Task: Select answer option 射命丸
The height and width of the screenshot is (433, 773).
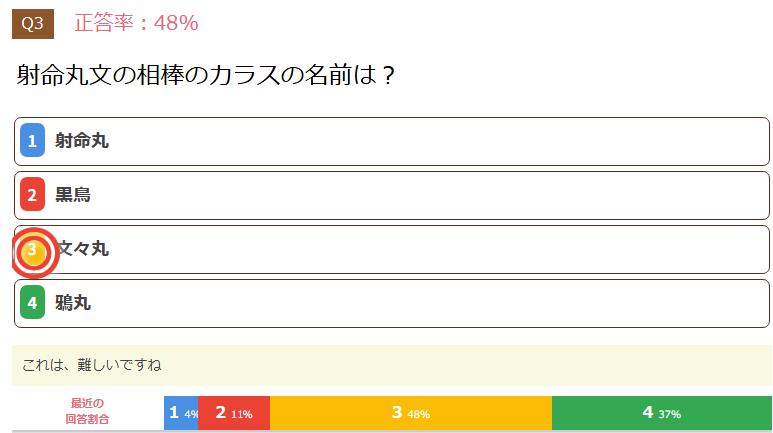Action: tap(82, 142)
